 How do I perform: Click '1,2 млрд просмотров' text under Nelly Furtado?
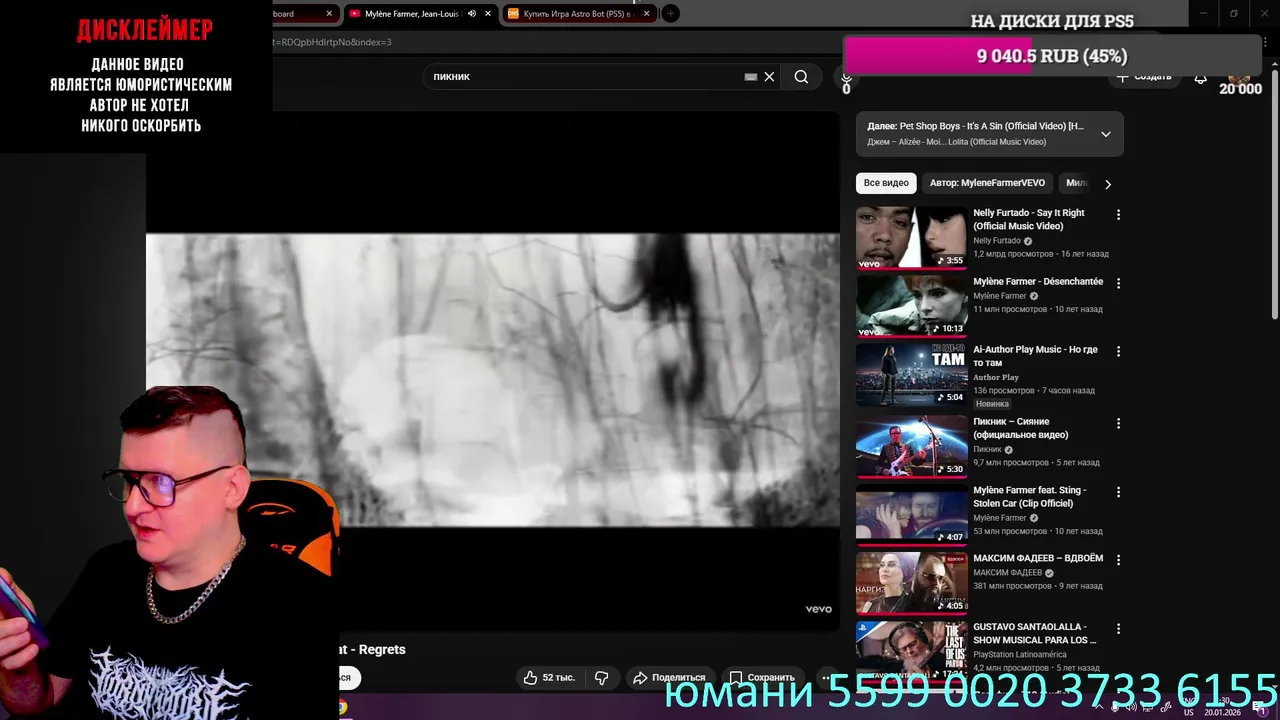tap(1014, 254)
